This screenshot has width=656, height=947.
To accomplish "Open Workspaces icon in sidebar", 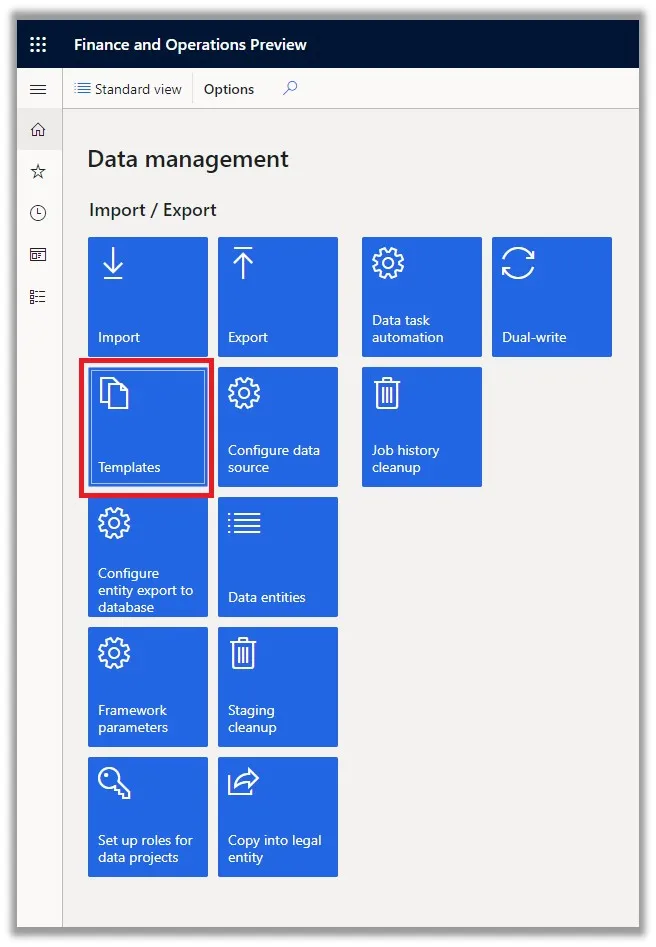I will [x=38, y=255].
